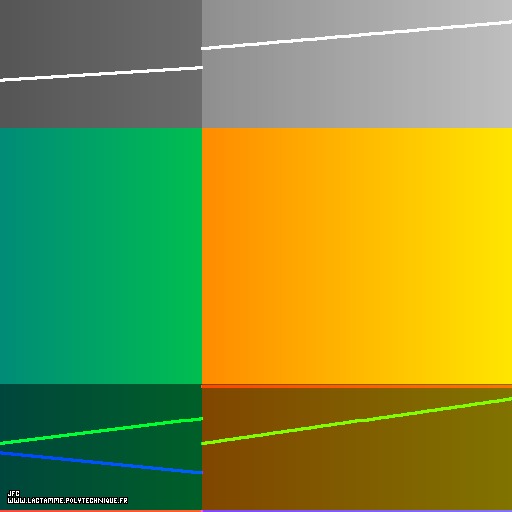Select the brown-olive bottom panel
The height and width of the screenshot is (512, 512).
coord(357,449)
